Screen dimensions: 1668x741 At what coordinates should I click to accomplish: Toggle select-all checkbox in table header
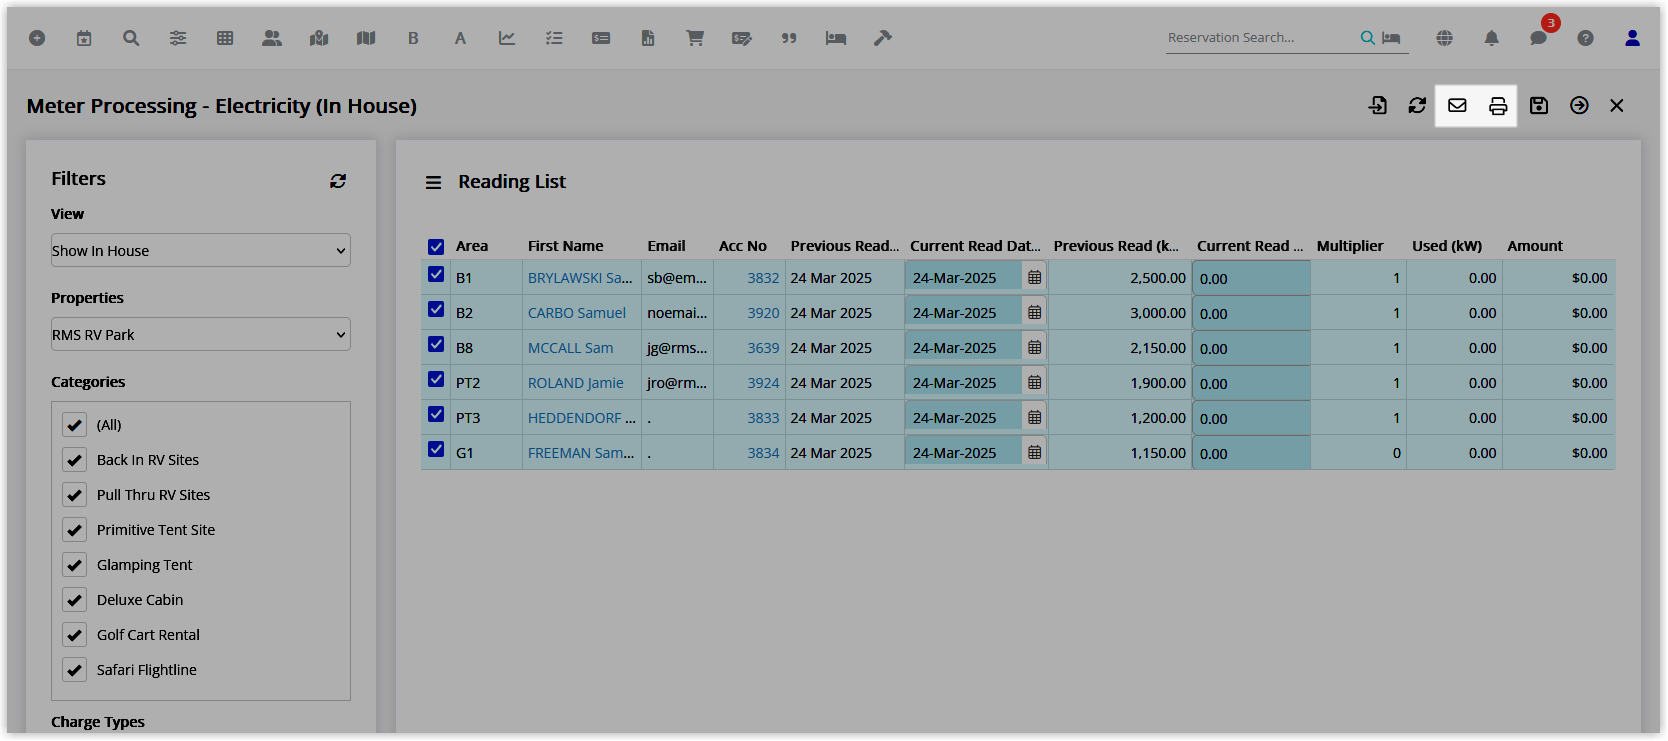point(436,247)
